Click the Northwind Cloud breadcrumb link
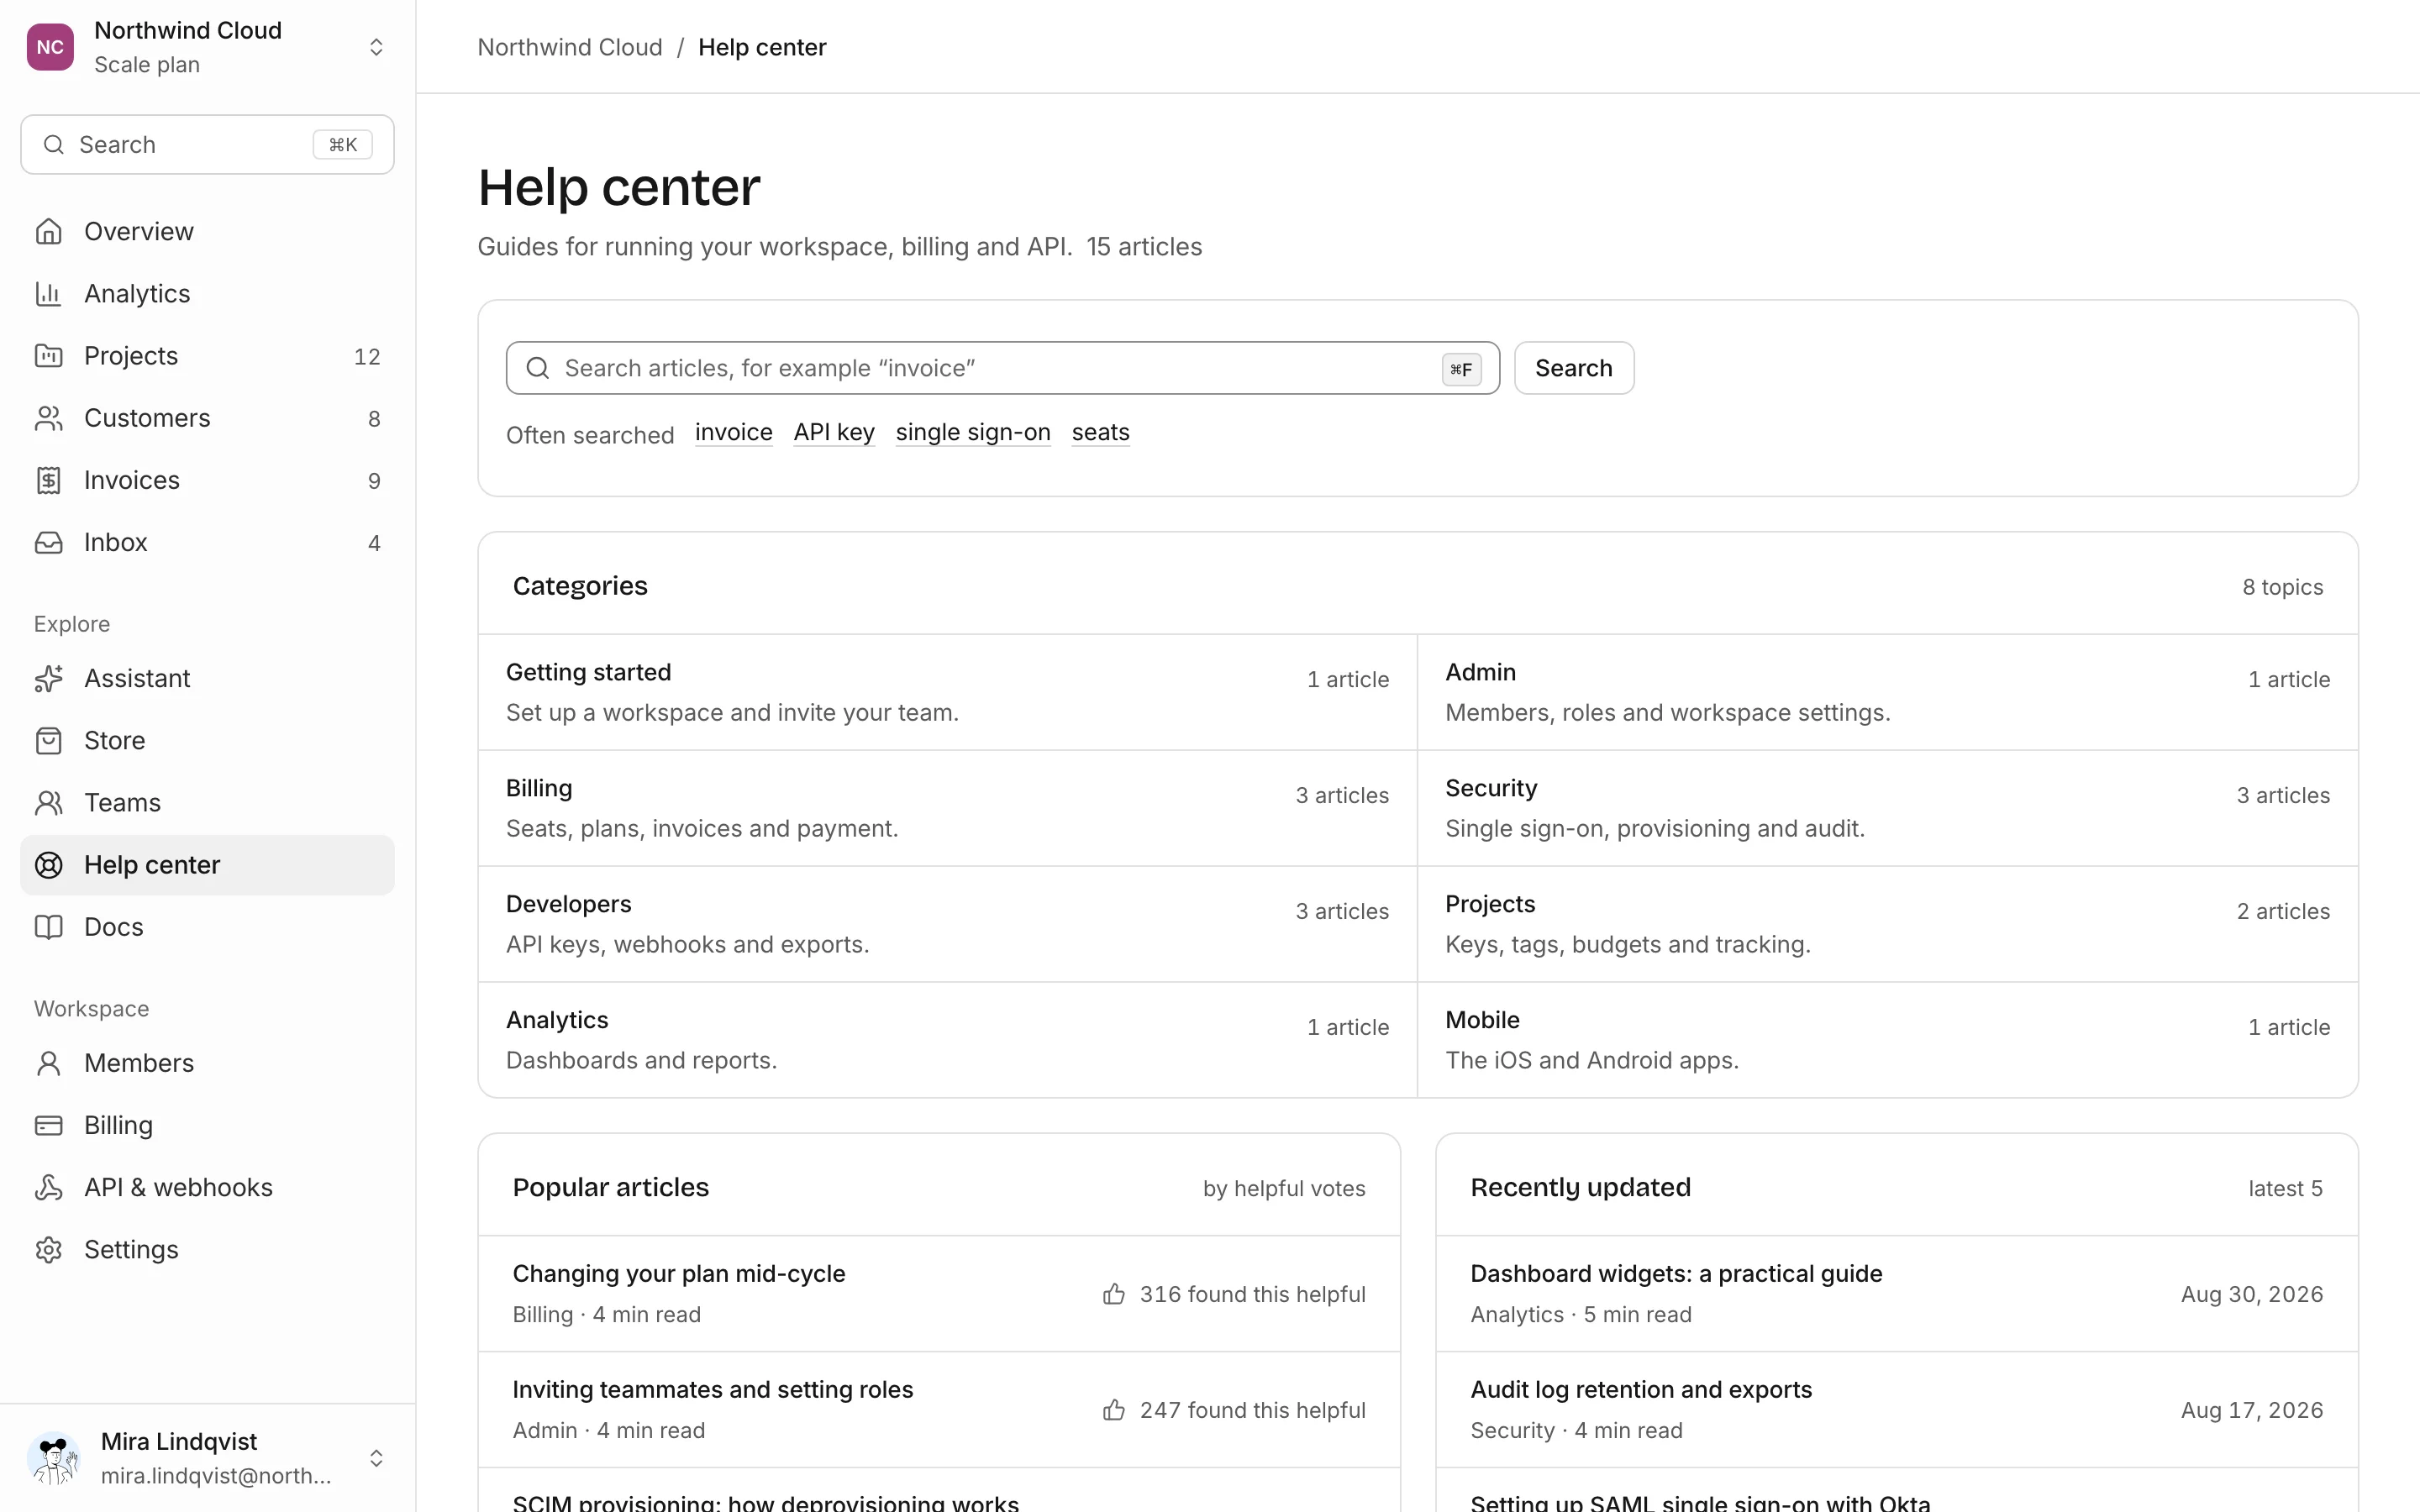The width and height of the screenshot is (2420, 1512). [x=570, y=47]
